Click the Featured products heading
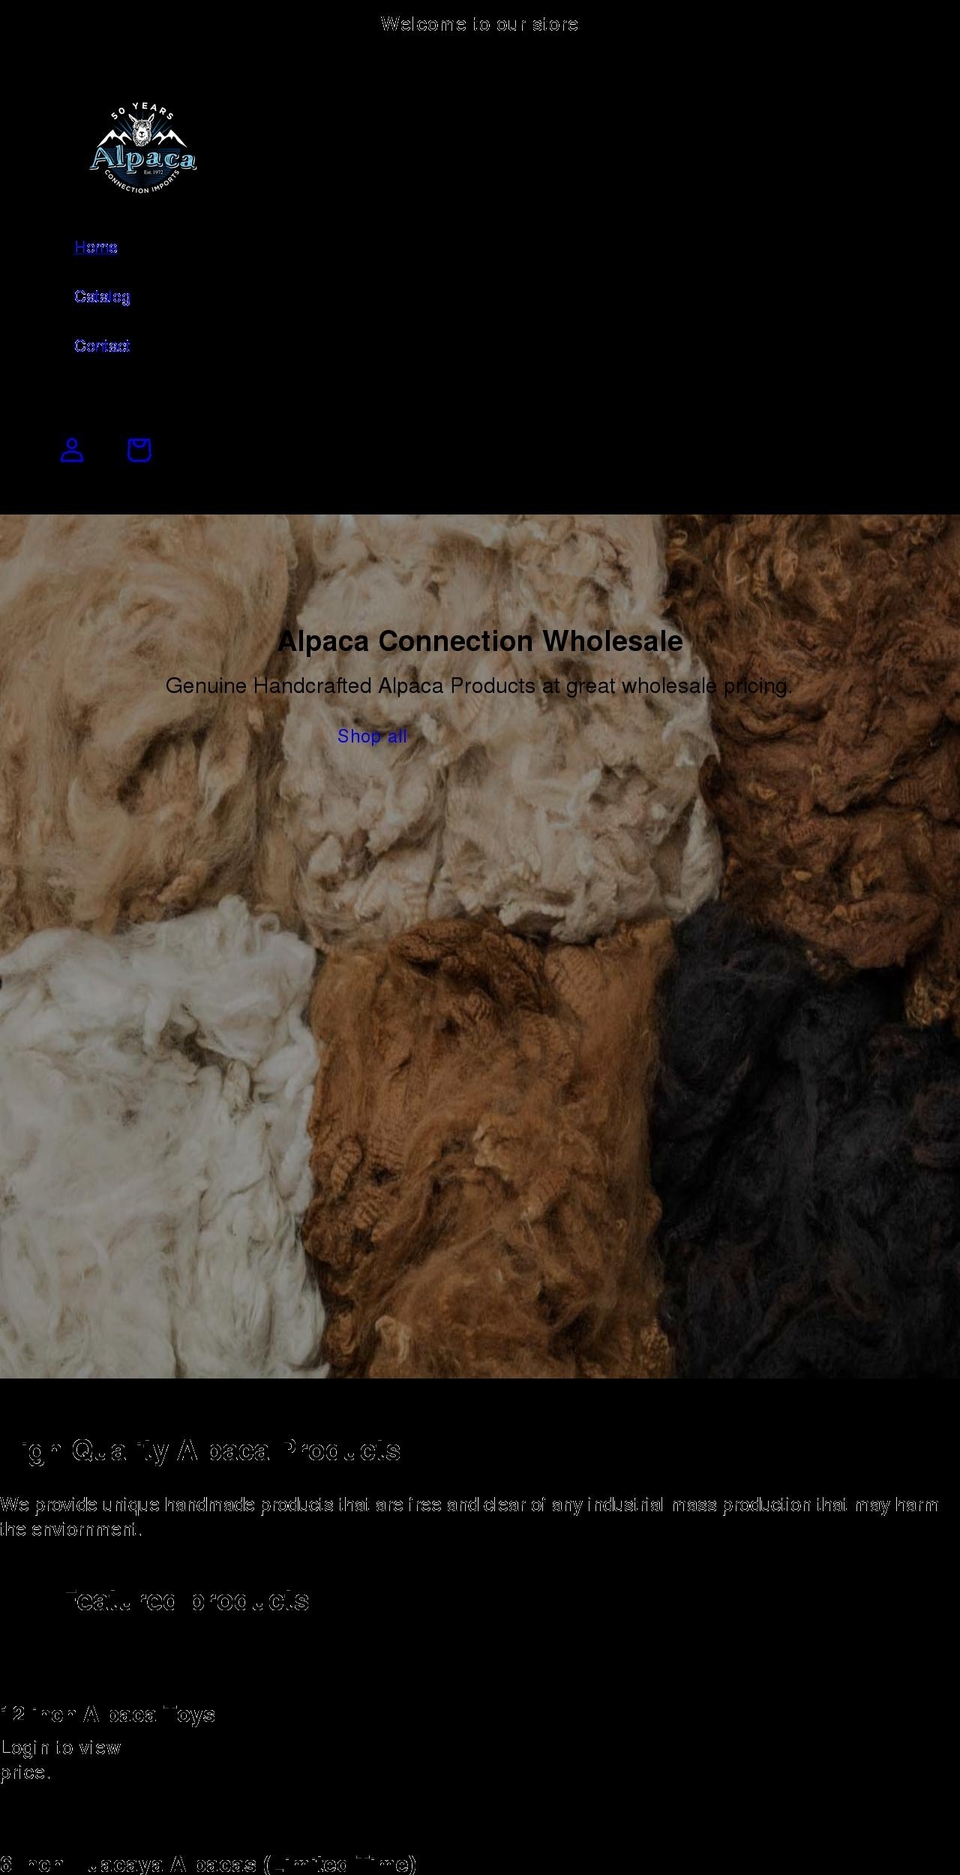Viewport: 960px width, 1875px height. pyautogui.click(x=187, y=1600)
